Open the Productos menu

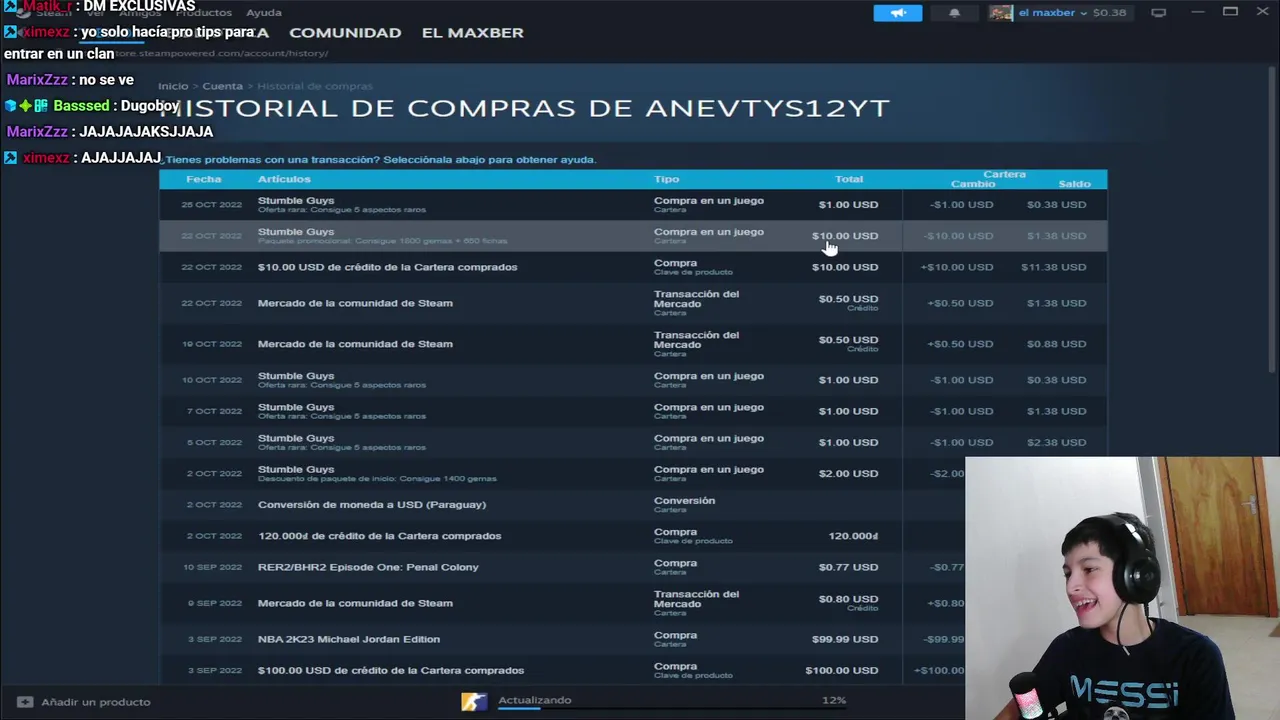click(203, 13)
